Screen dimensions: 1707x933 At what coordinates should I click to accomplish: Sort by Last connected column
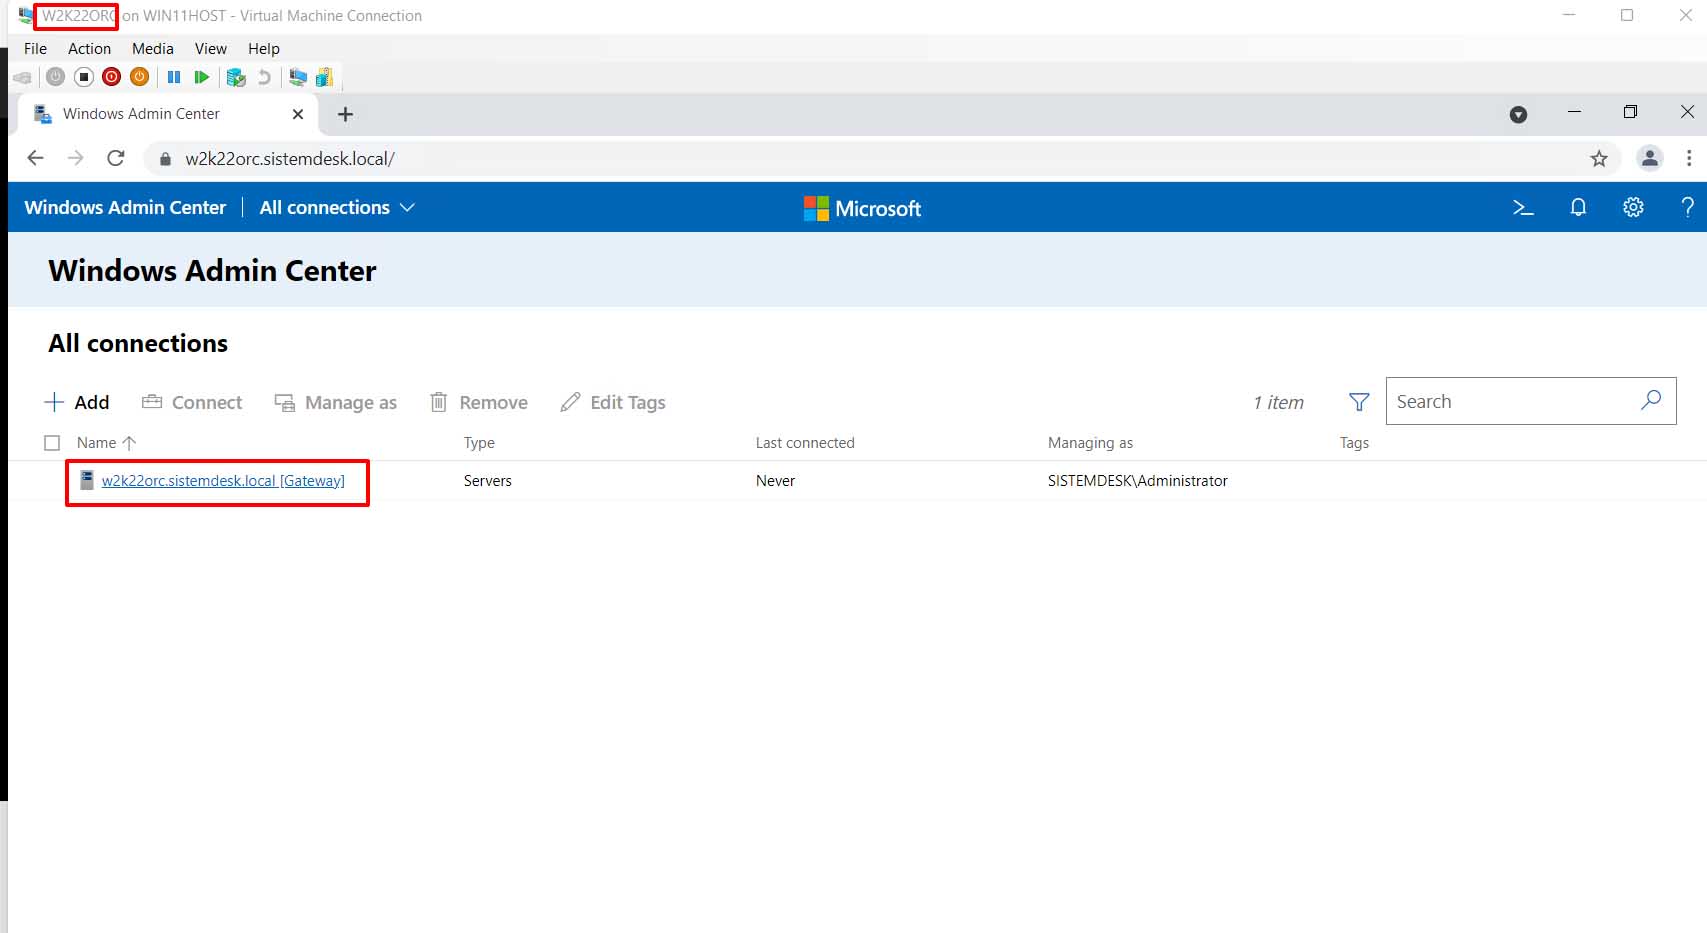click(805, 443)
